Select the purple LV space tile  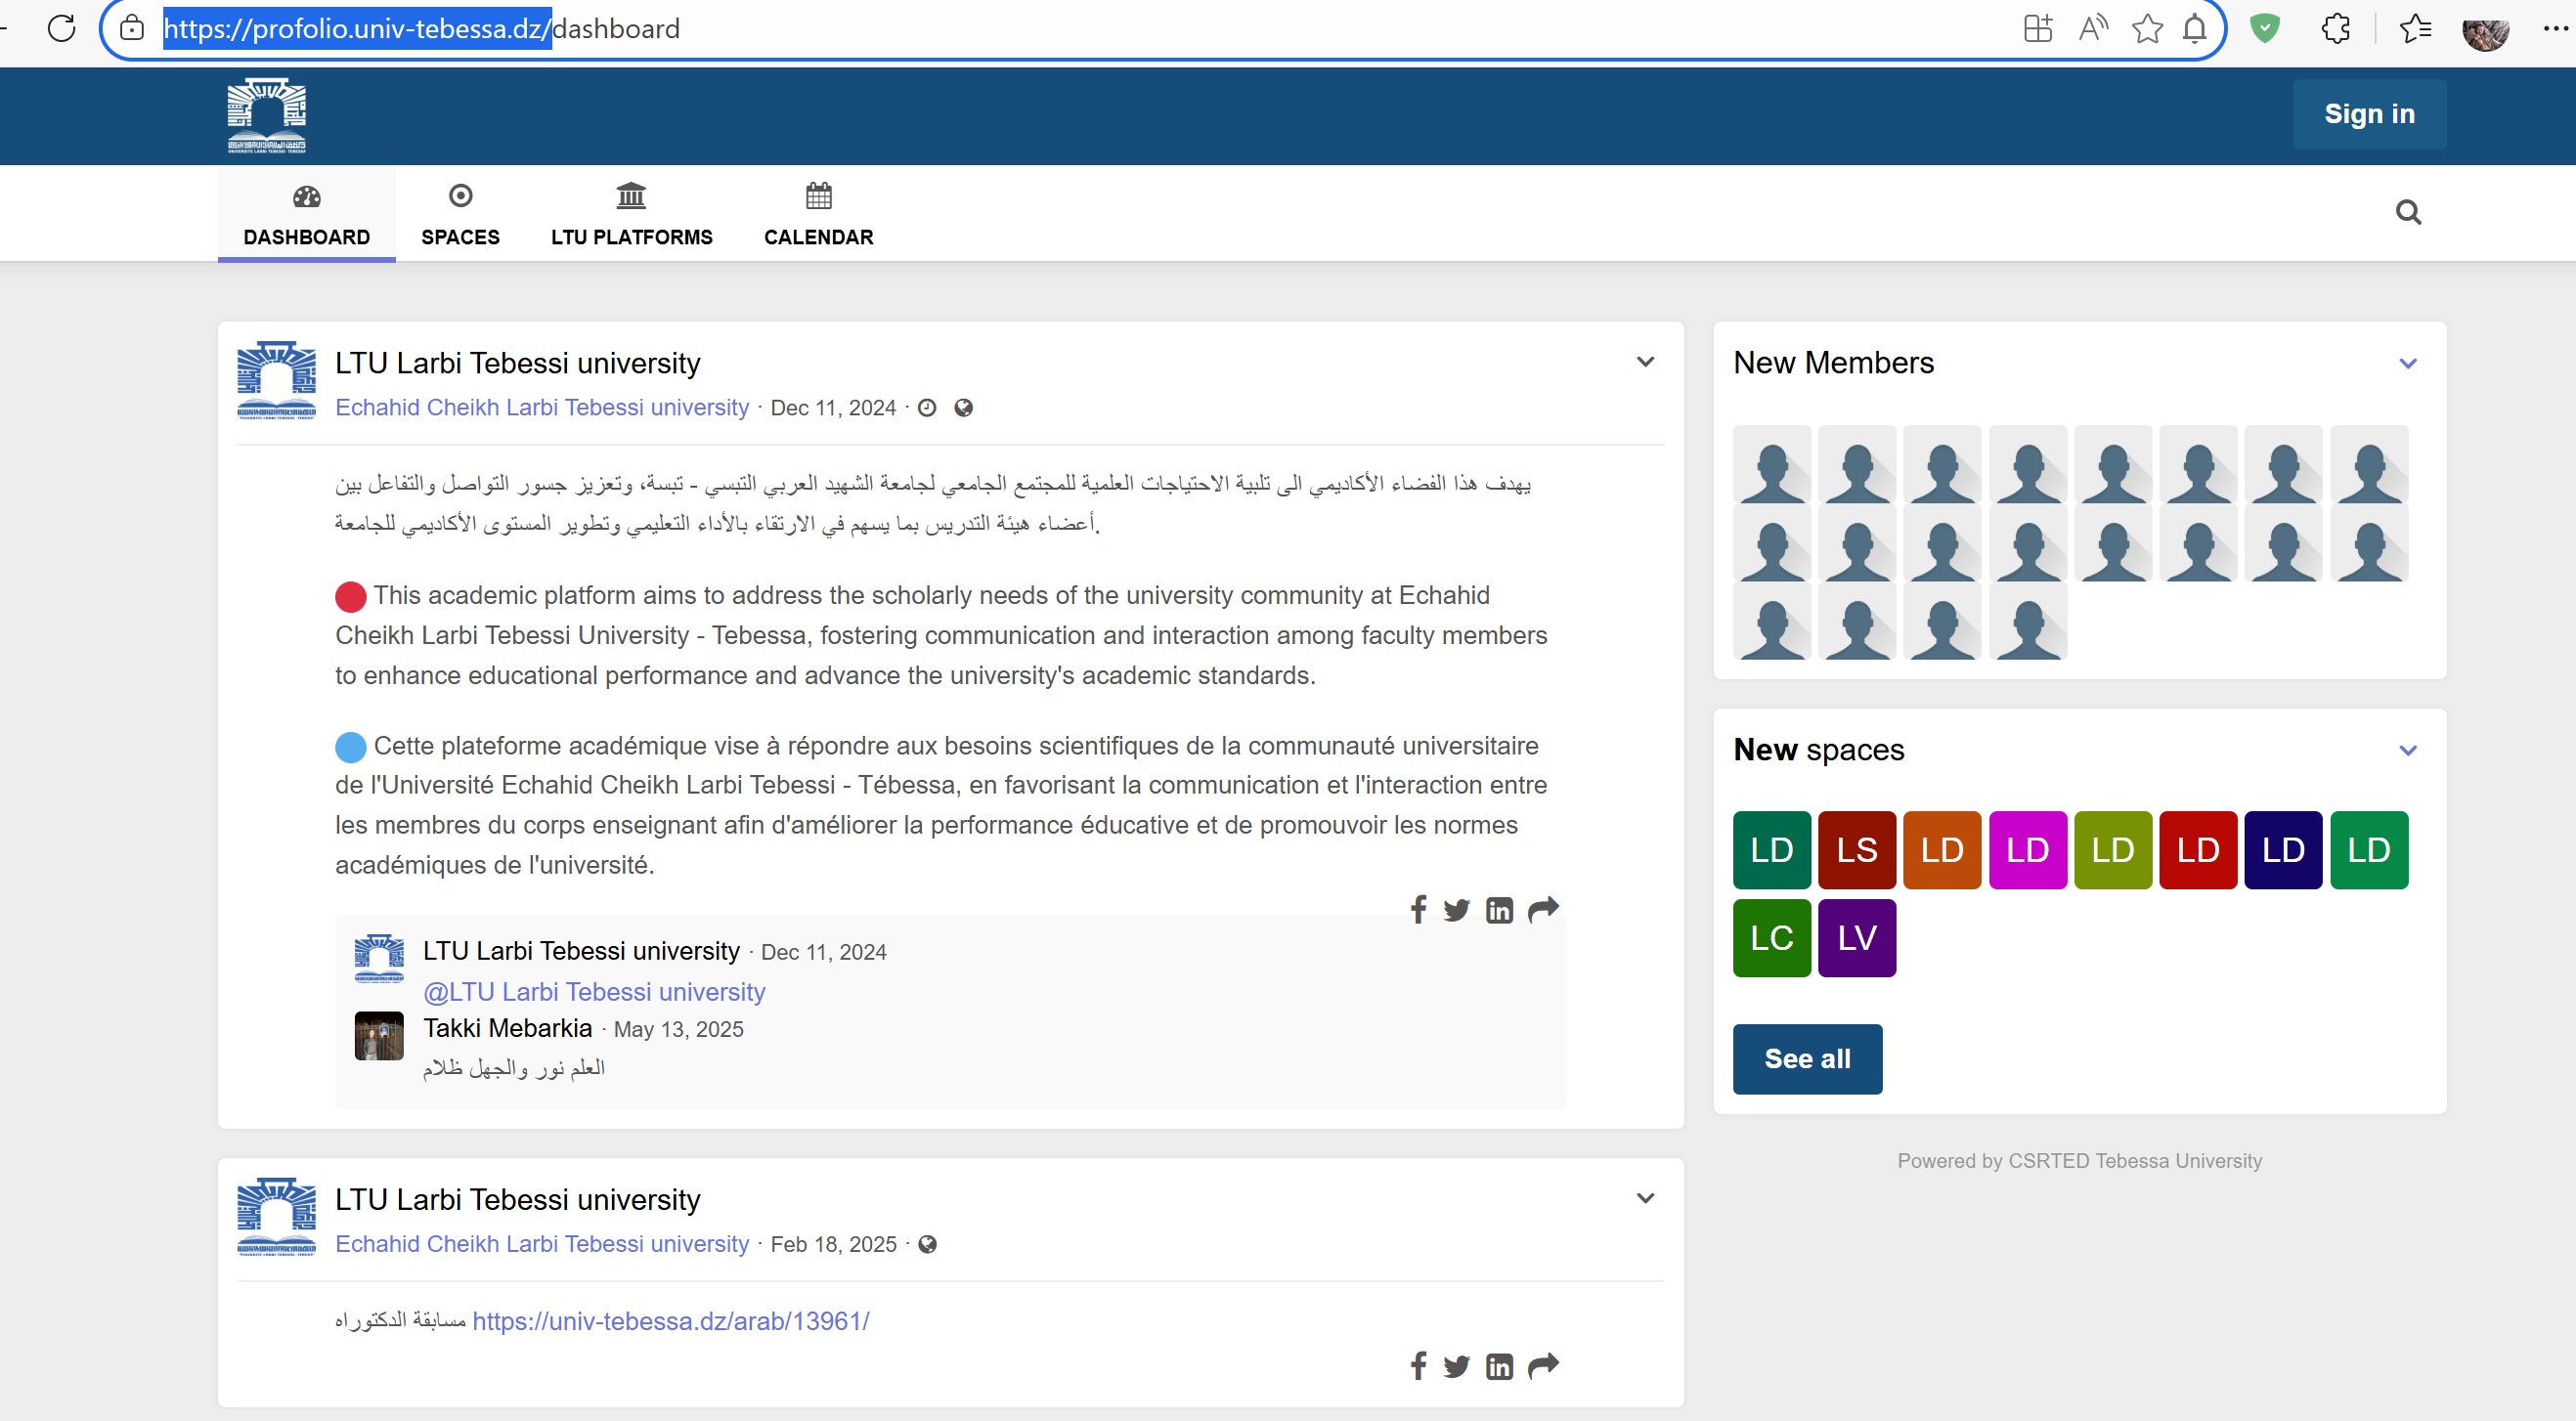point(1856,937)
